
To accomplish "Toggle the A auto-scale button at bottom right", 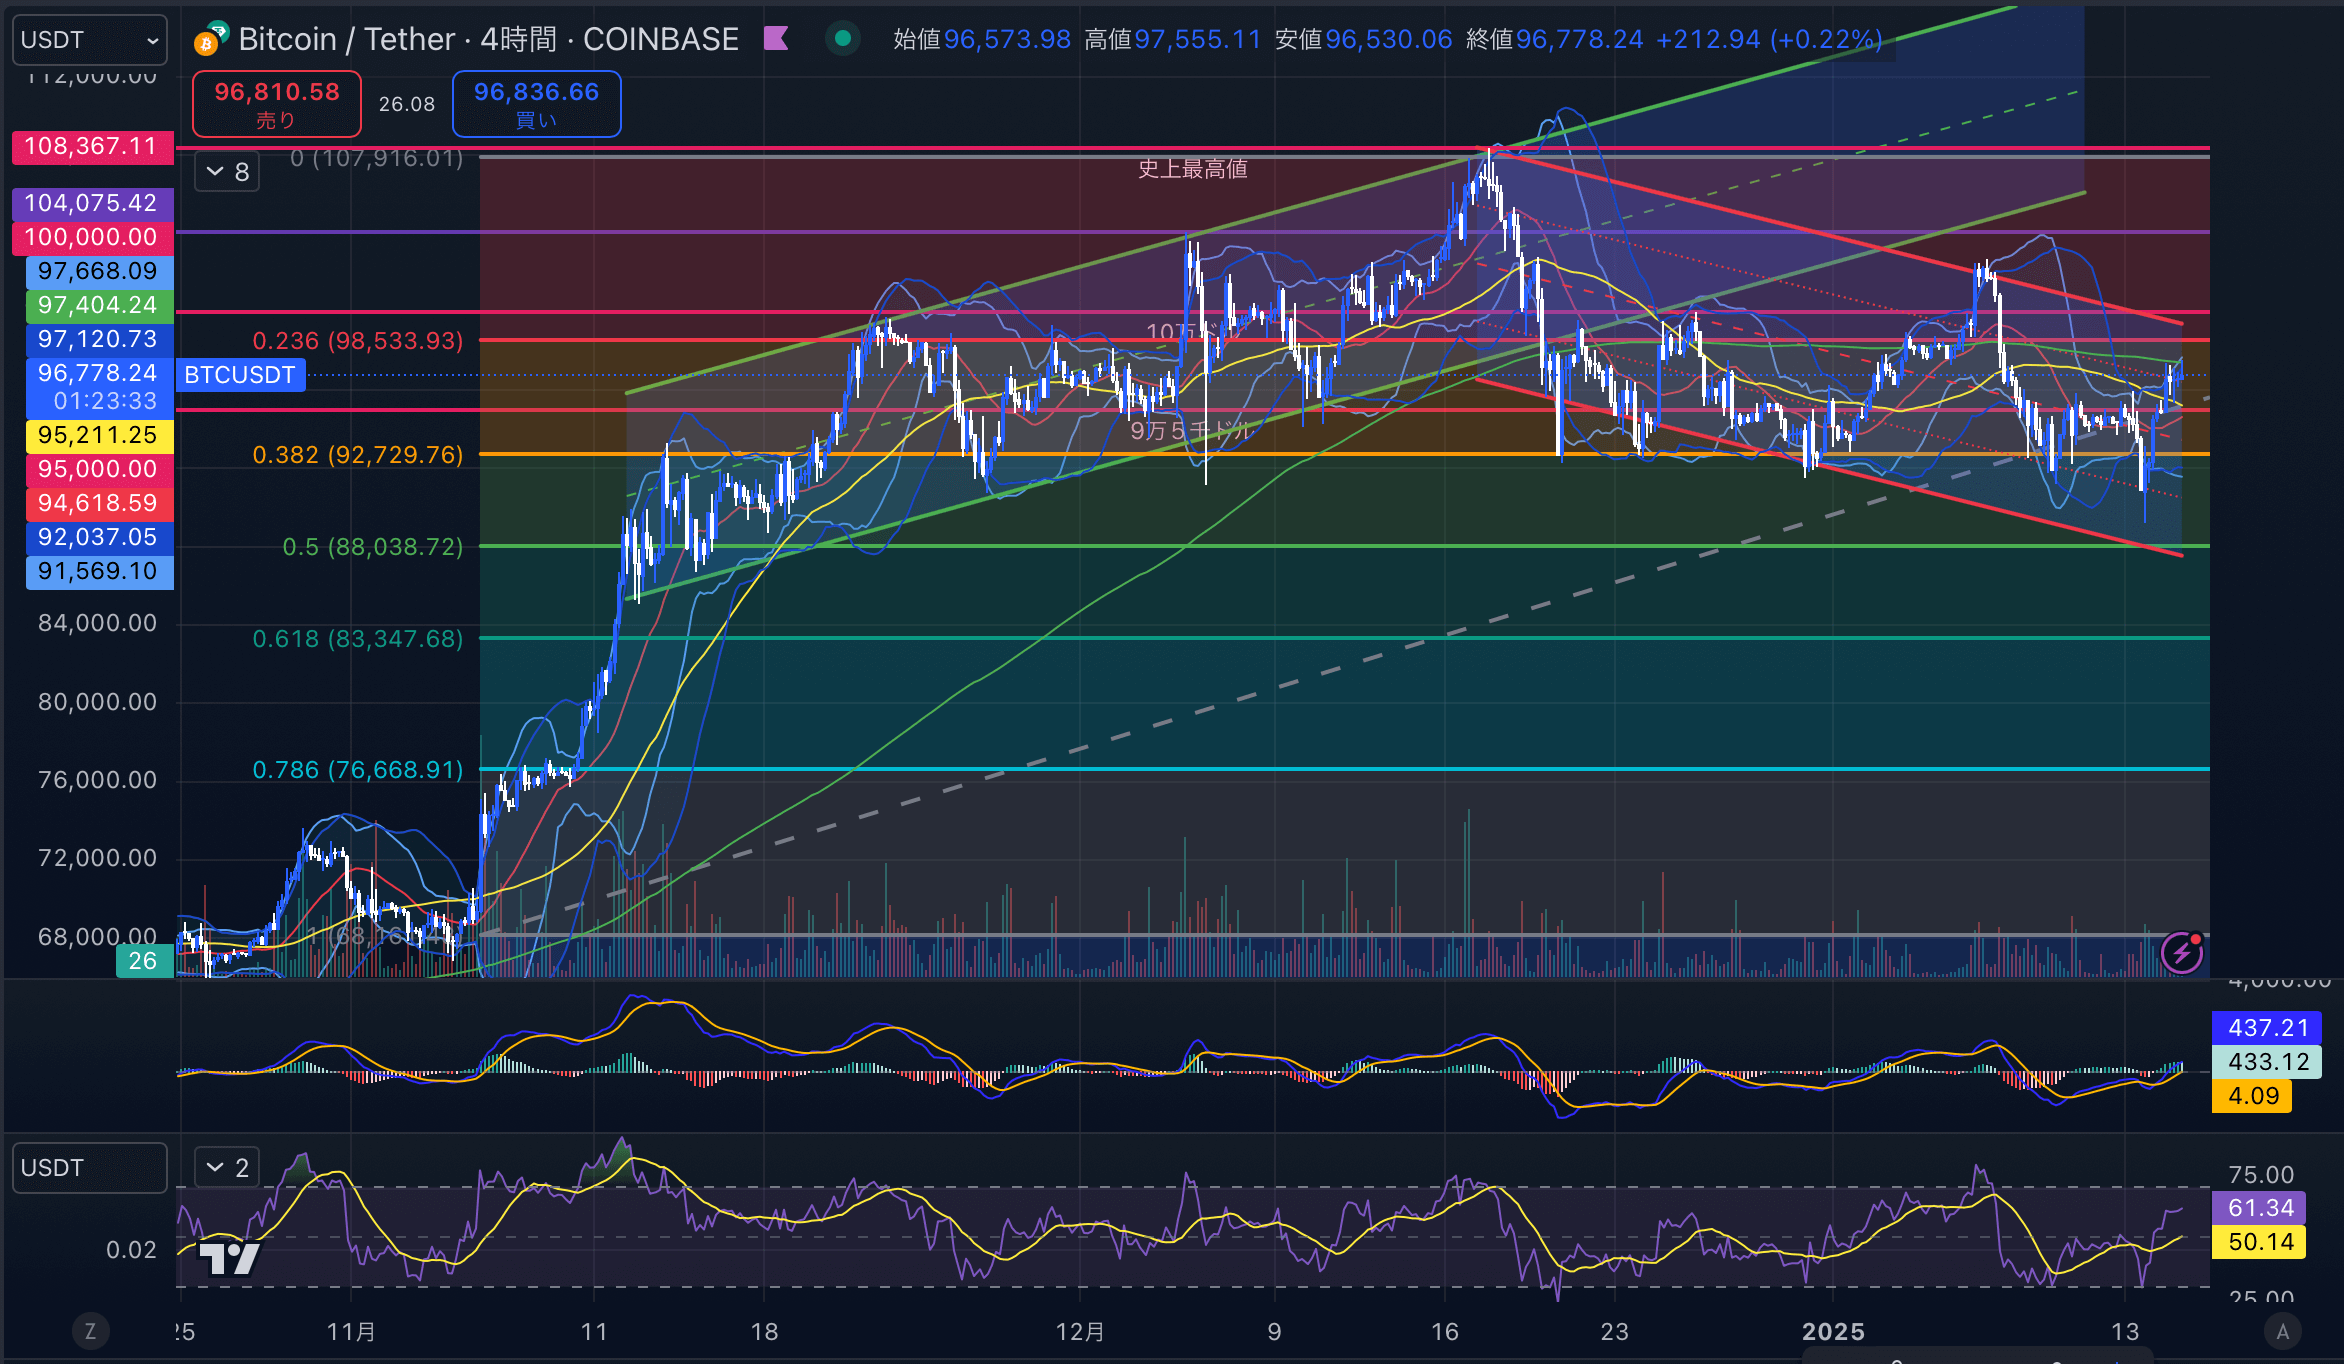I will point(2283,1331).
